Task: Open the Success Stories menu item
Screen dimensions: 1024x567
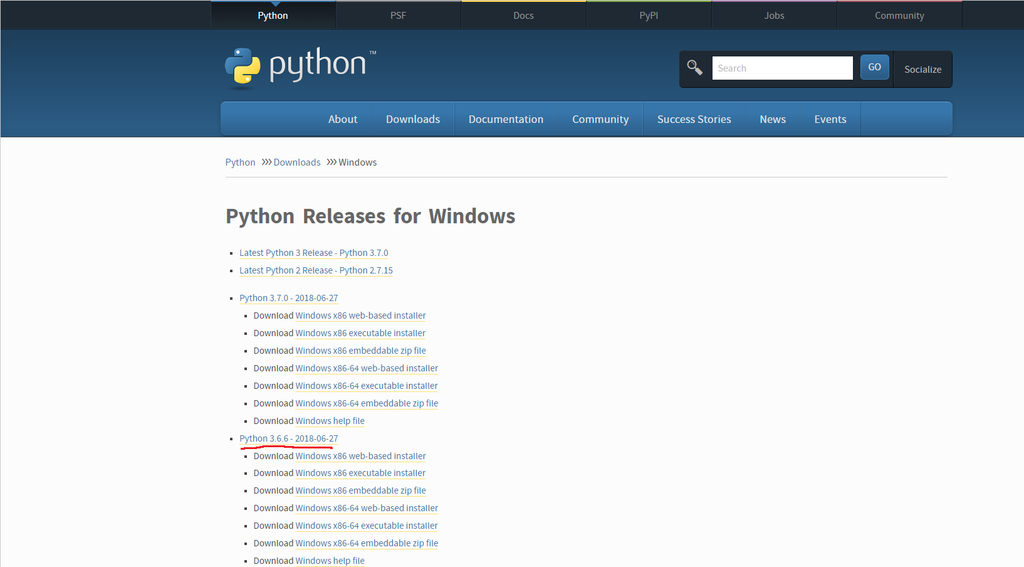Action: pos(694,119)
